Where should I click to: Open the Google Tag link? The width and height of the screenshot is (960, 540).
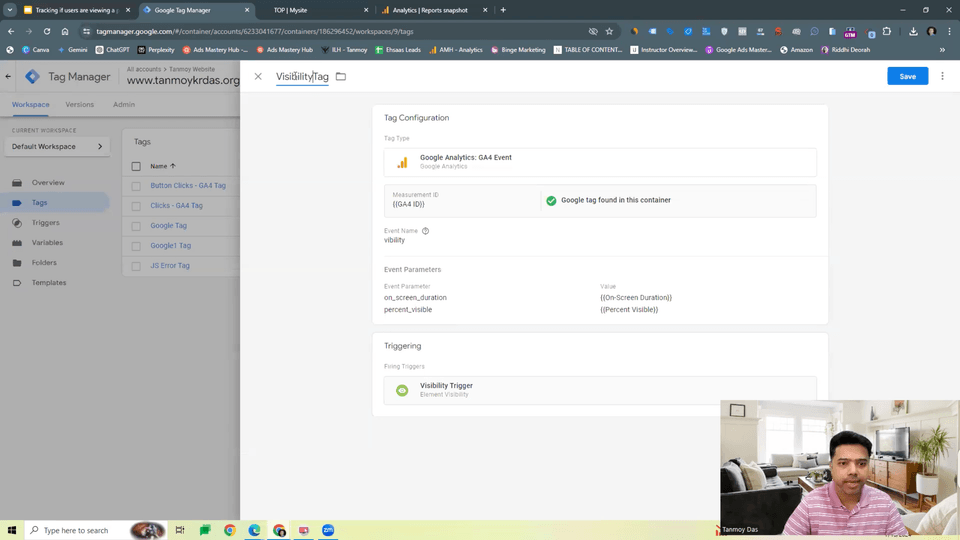coord(168,225)
